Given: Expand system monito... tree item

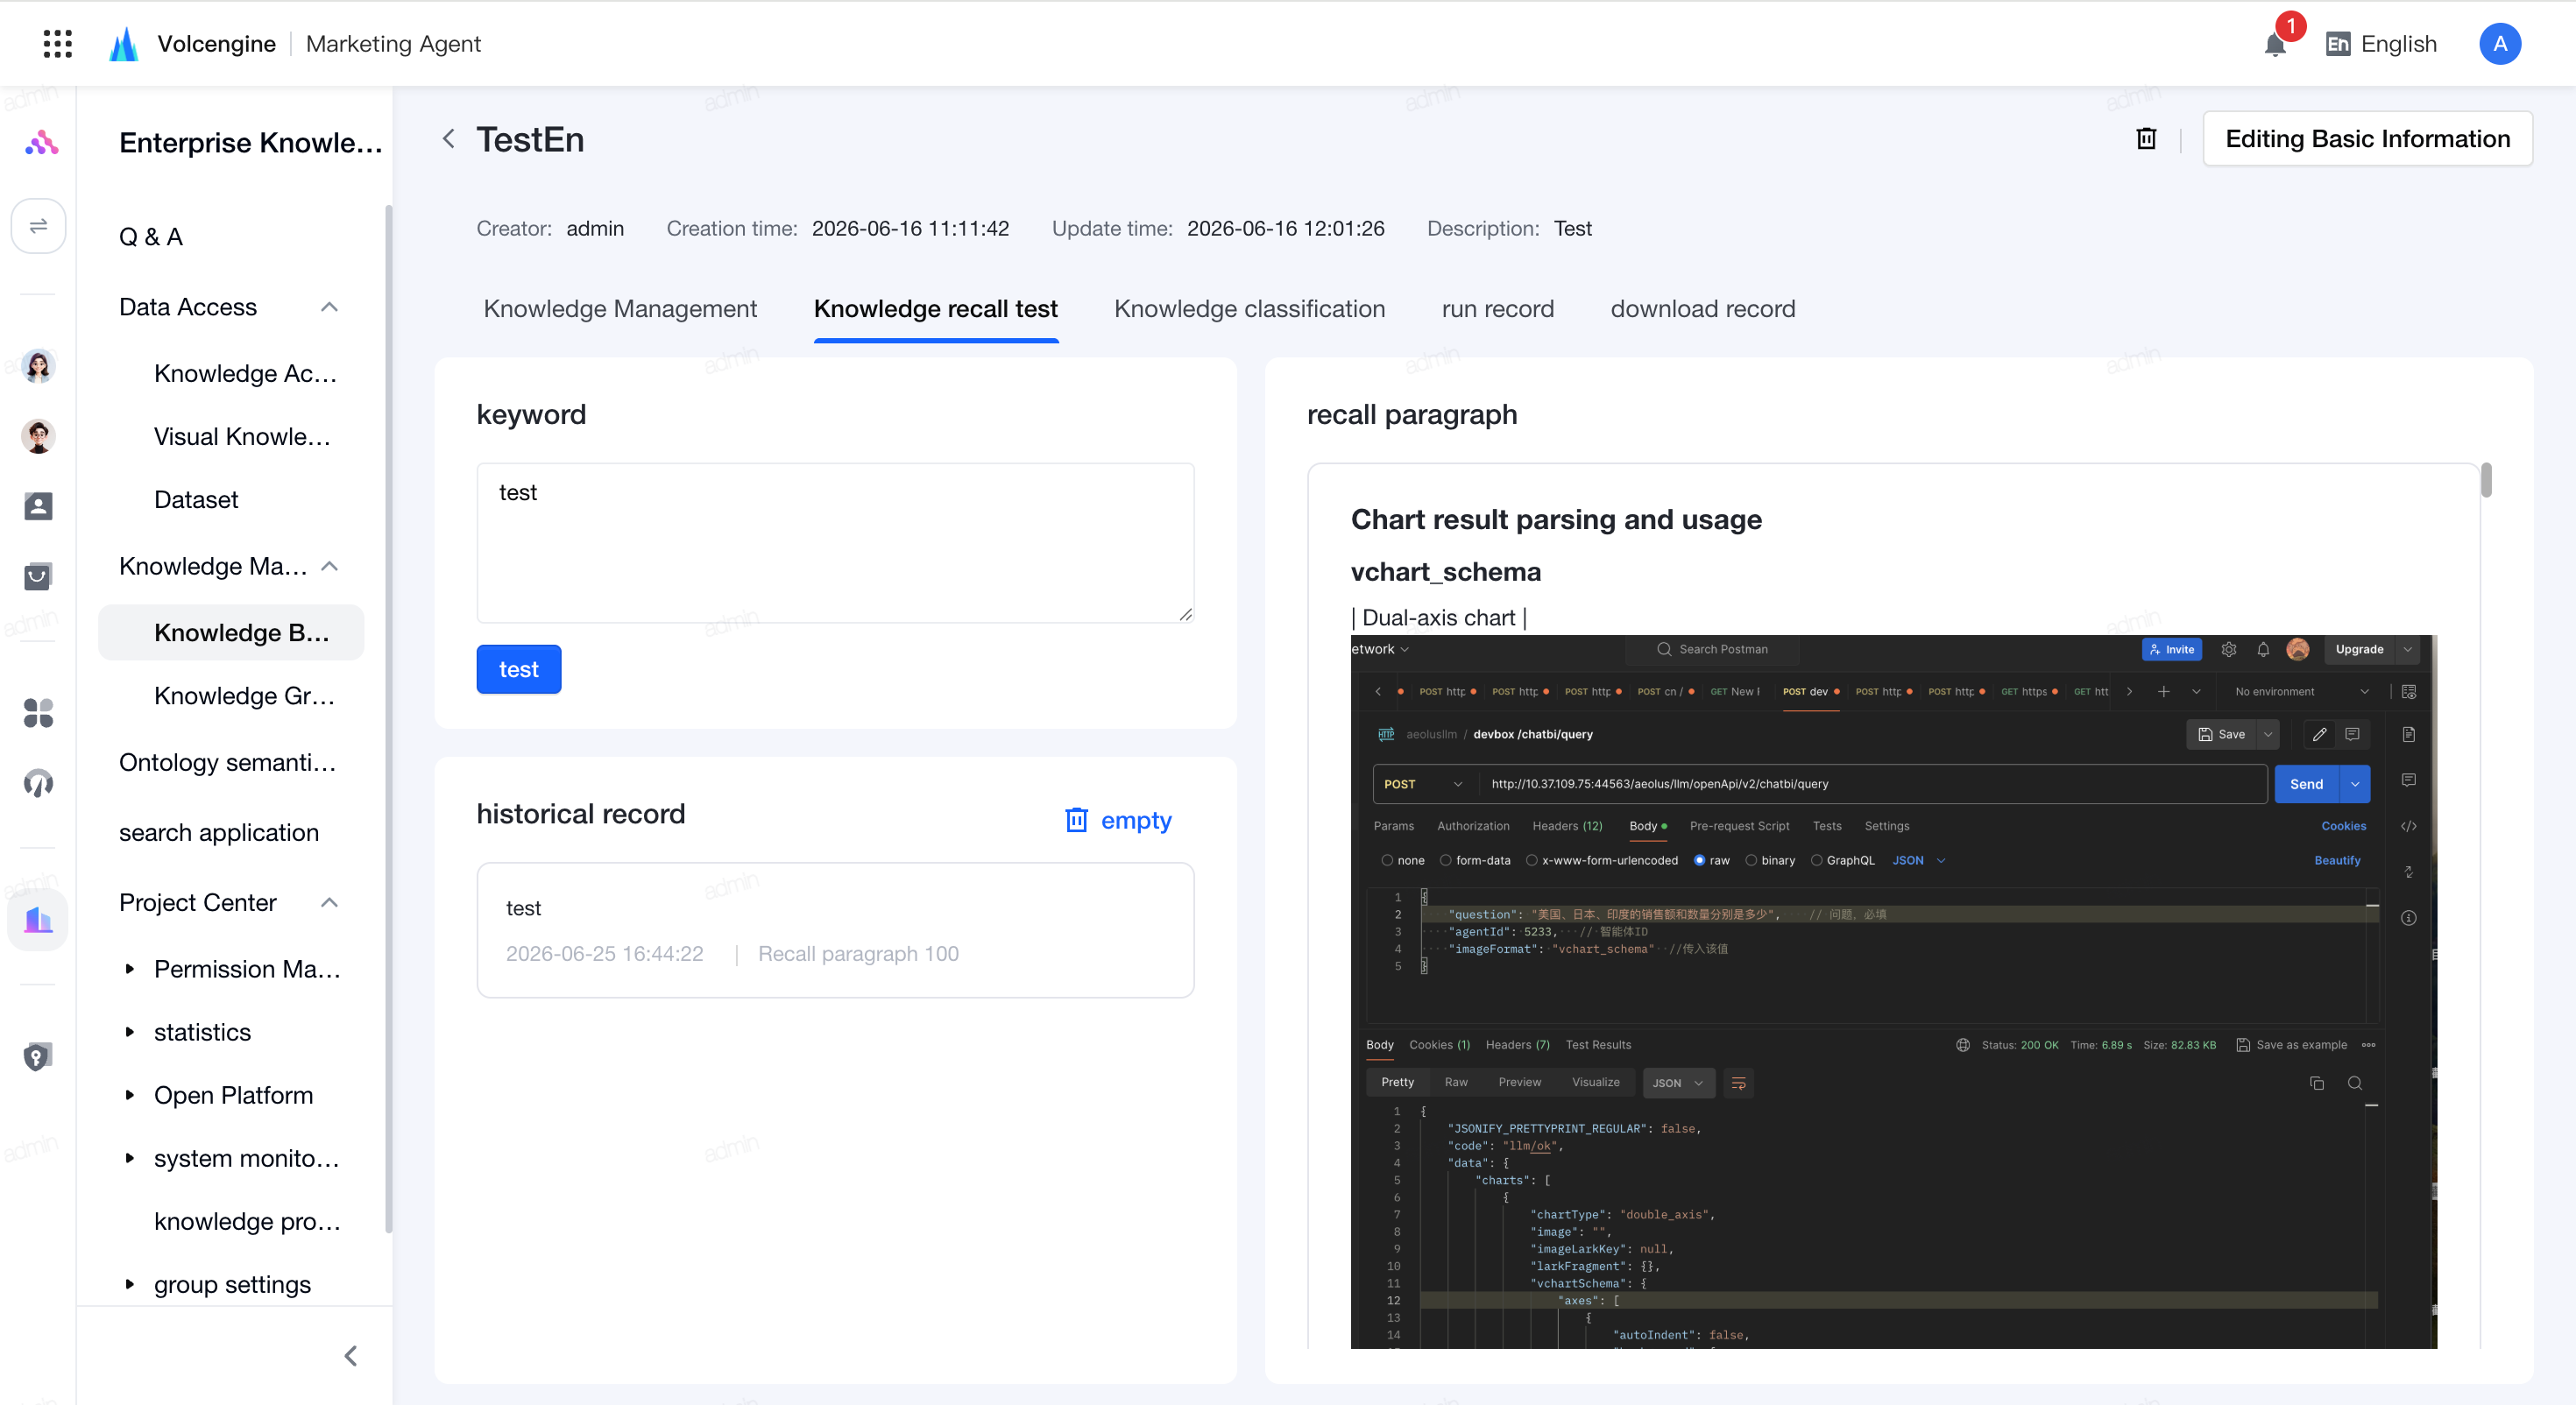Looking at the screenshot, I should click(x=130, y=1157).
